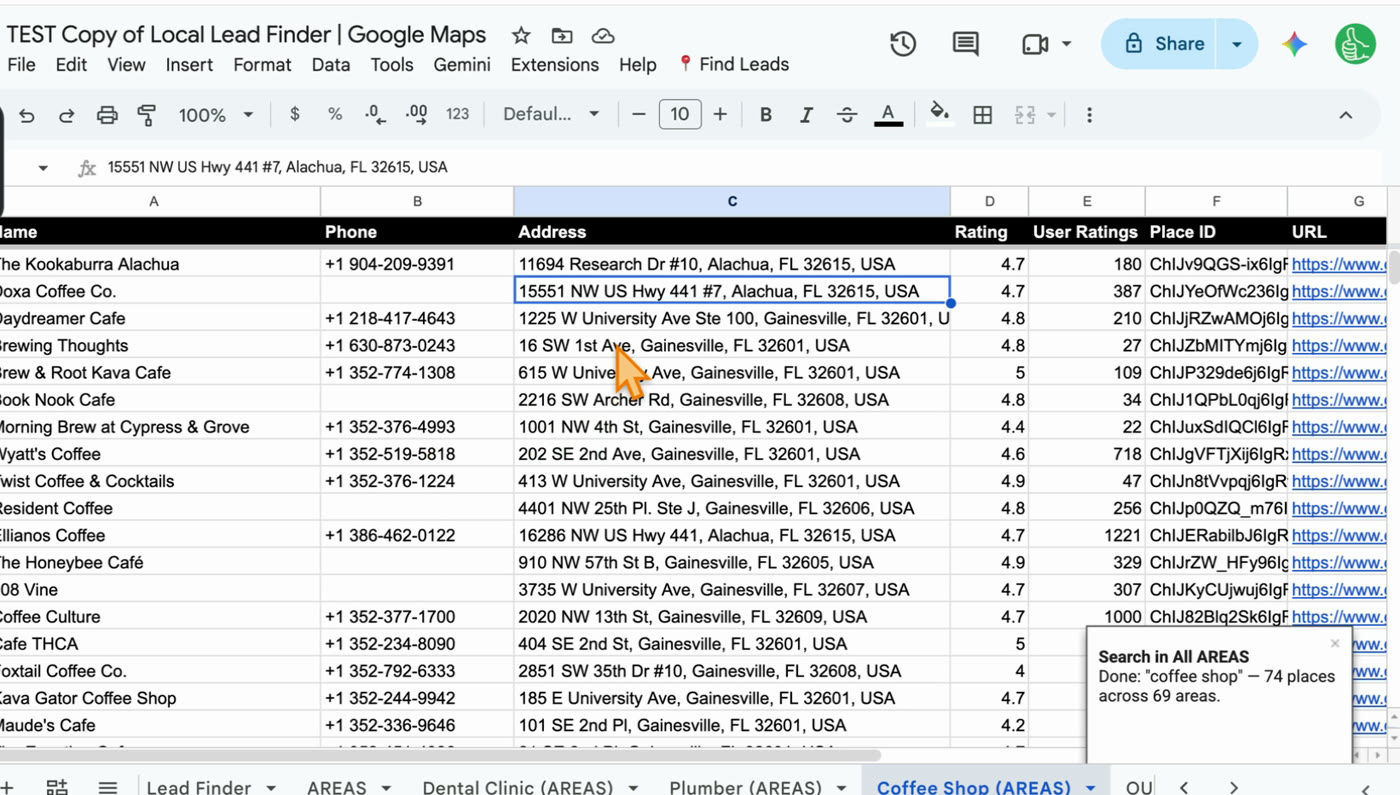The width and height of the screenshot is (1400, 795).
Task: Redo the last action
Action: click(x=66, y=115)
